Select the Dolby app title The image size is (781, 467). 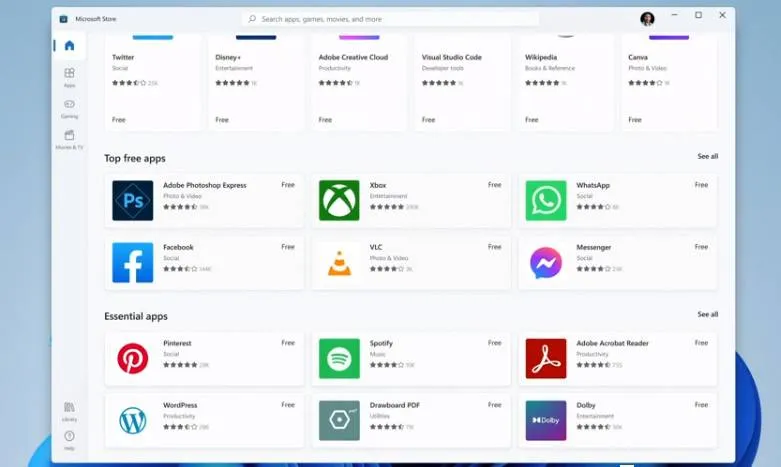586,405
